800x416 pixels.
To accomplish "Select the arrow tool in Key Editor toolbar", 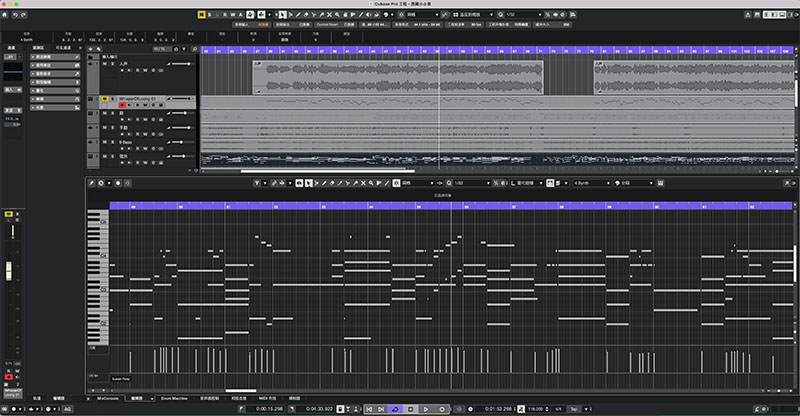I will point(308,183).
